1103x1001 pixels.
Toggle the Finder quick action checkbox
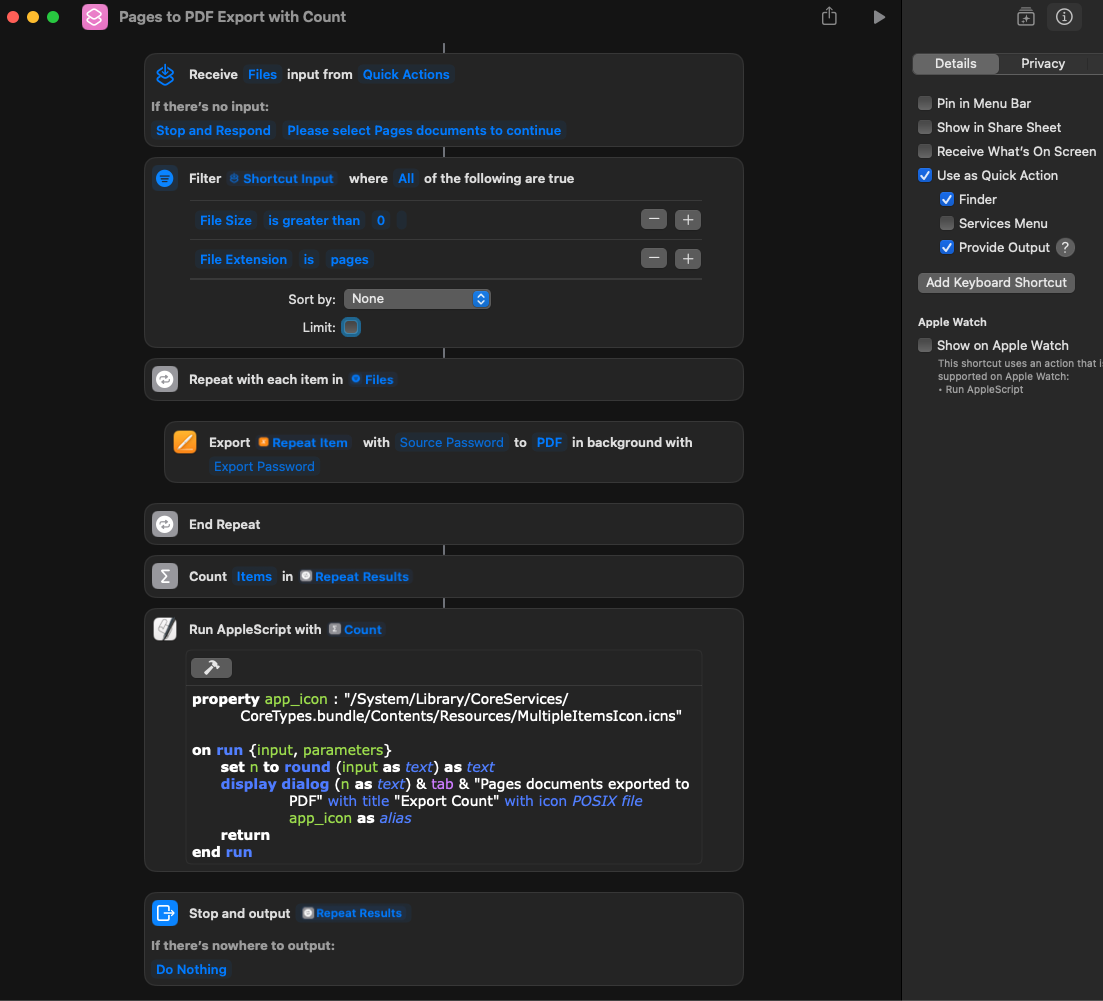tap(947, 199)
